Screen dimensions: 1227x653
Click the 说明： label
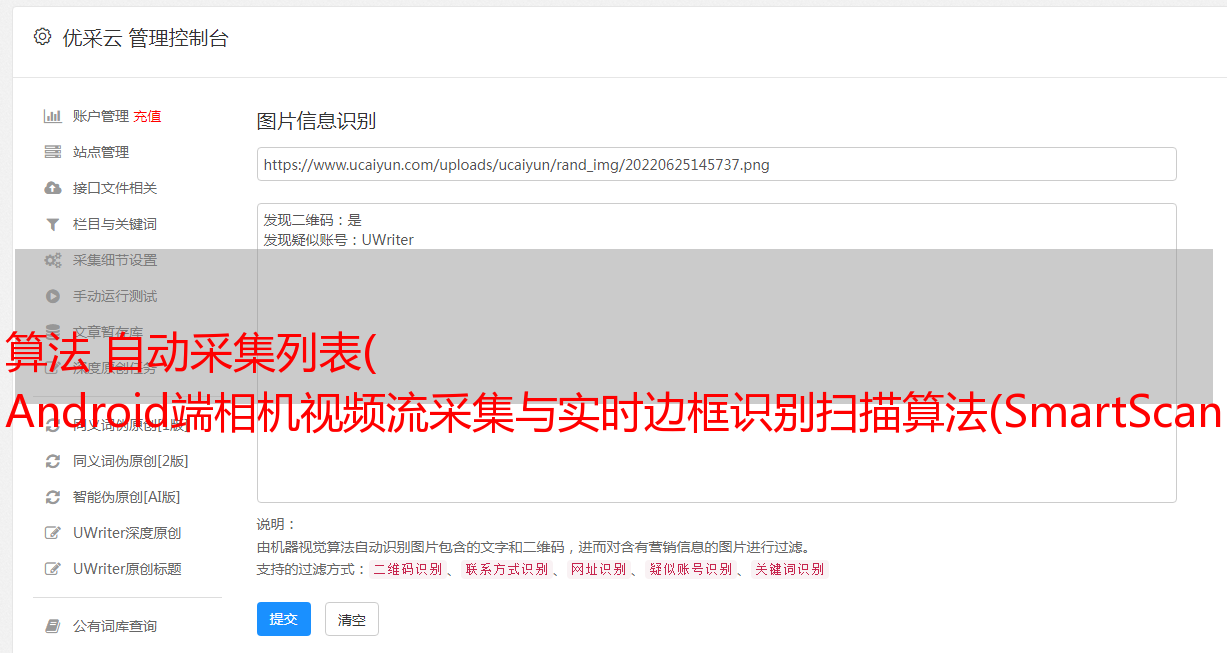tap(277, 524)
